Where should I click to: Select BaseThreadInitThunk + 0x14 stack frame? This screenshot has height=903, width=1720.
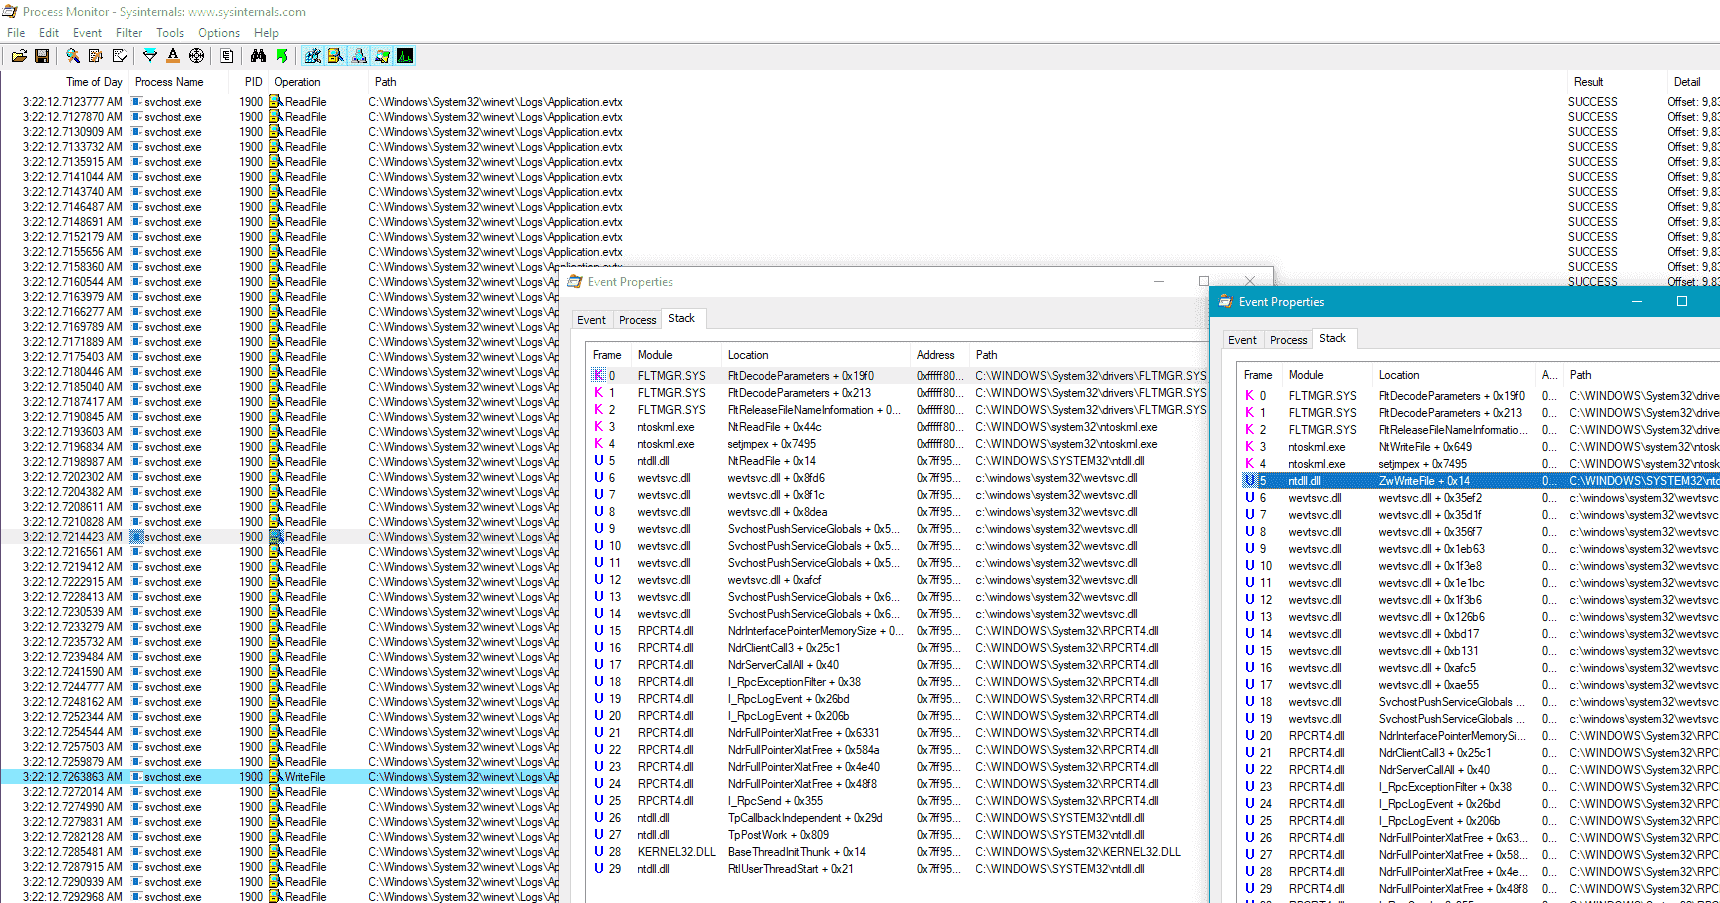(898, 852)
